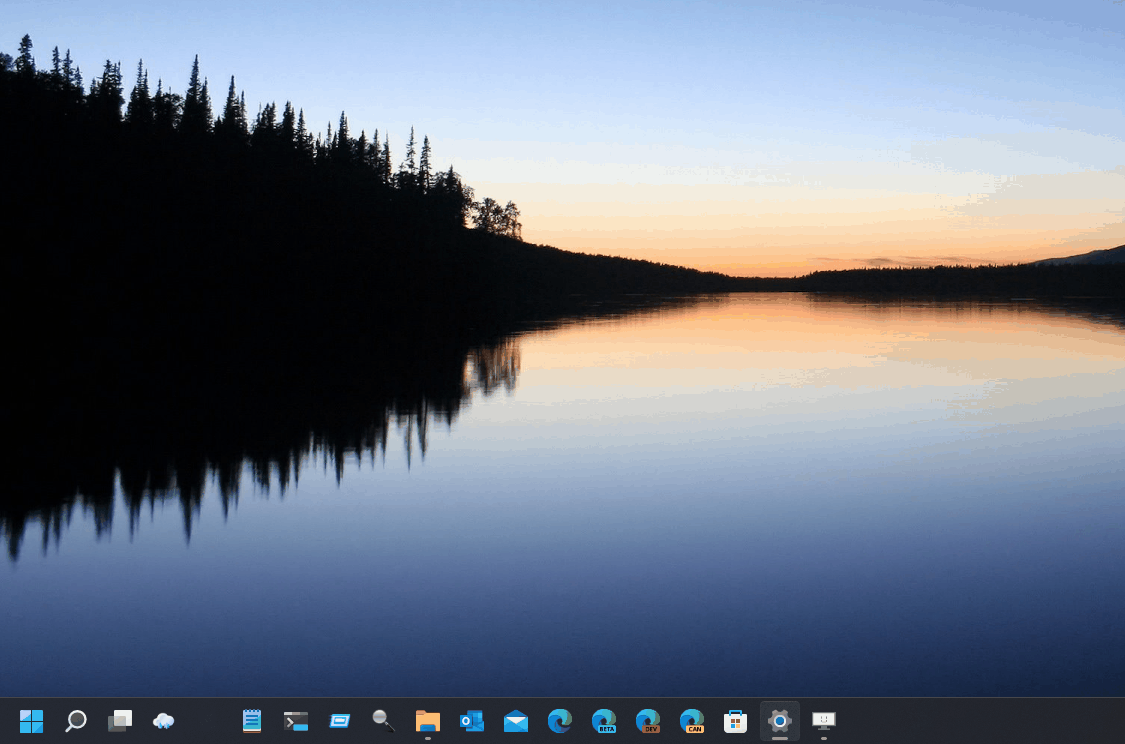Open the Mail app
Screen dimensions: 1125x744
515,720
